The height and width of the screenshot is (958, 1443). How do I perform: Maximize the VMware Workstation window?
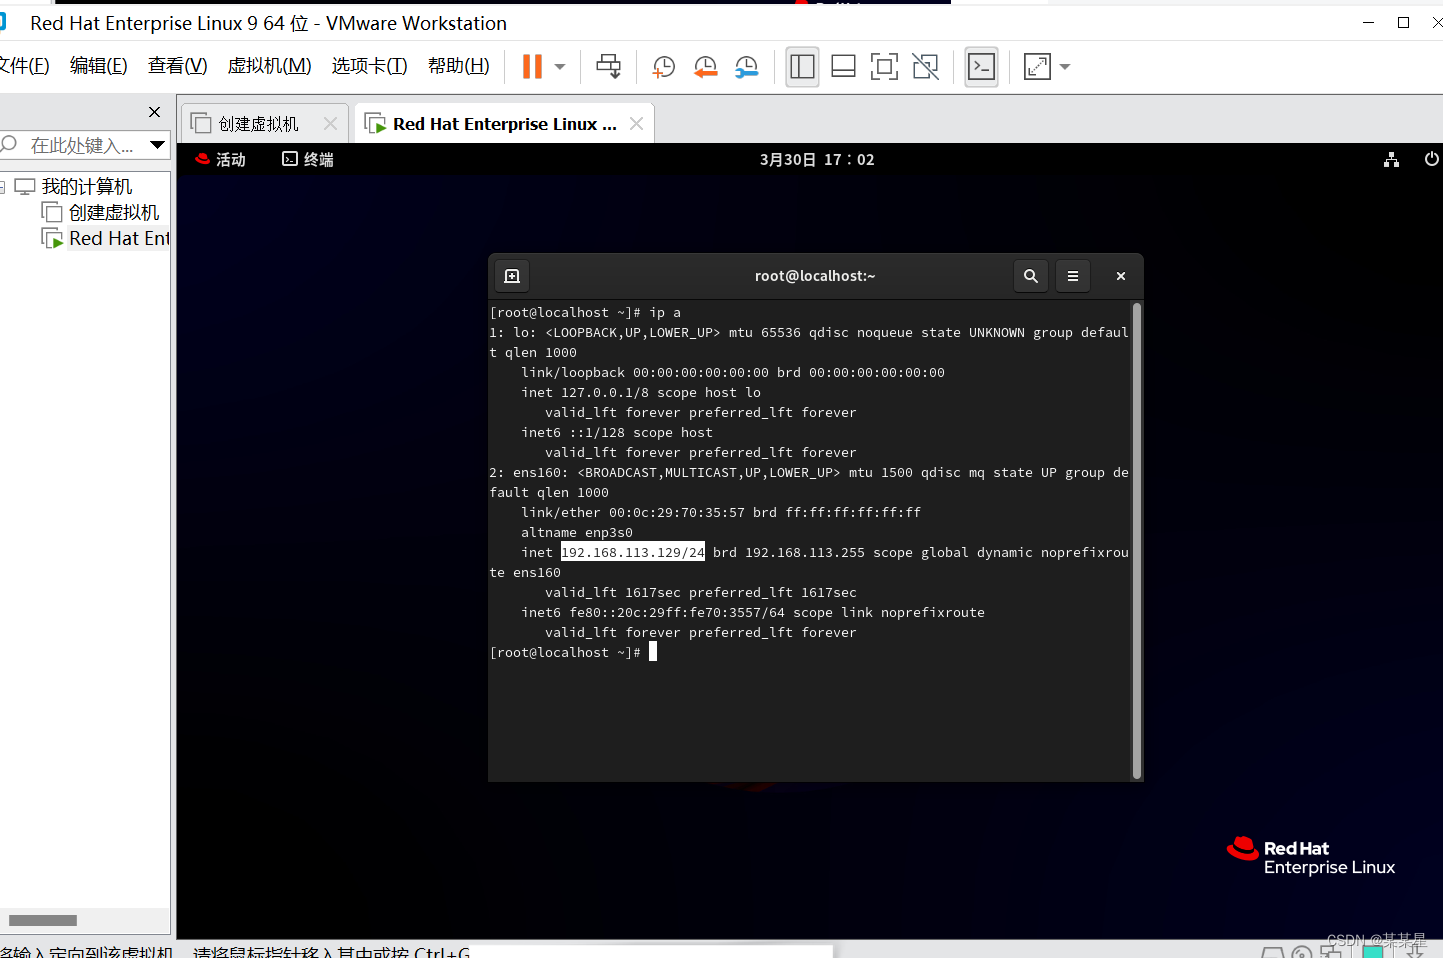click(x=1403, y=22)
